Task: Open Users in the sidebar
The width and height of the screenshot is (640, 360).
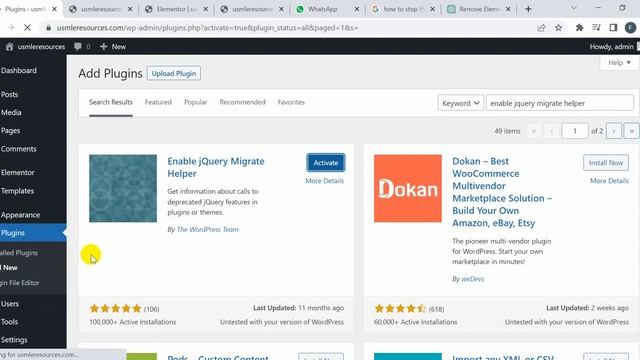Action: [x=10, y=304]
